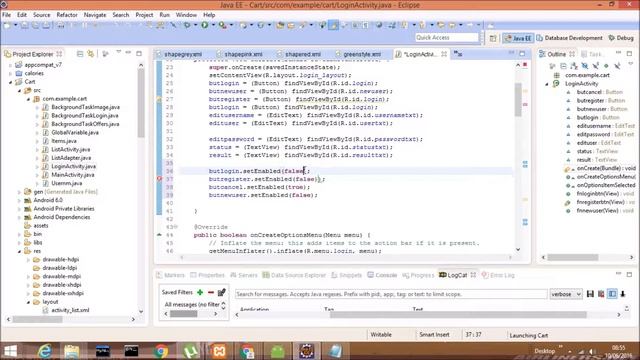Clear the LogCat log icon

pyautogui.click(x=601, y=294)
